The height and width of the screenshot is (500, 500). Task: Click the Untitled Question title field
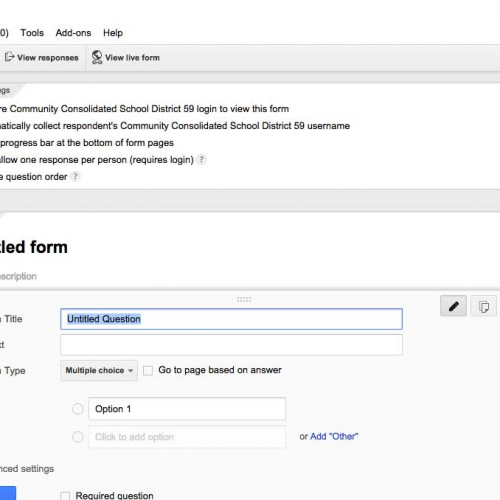[x=231, y=319]
